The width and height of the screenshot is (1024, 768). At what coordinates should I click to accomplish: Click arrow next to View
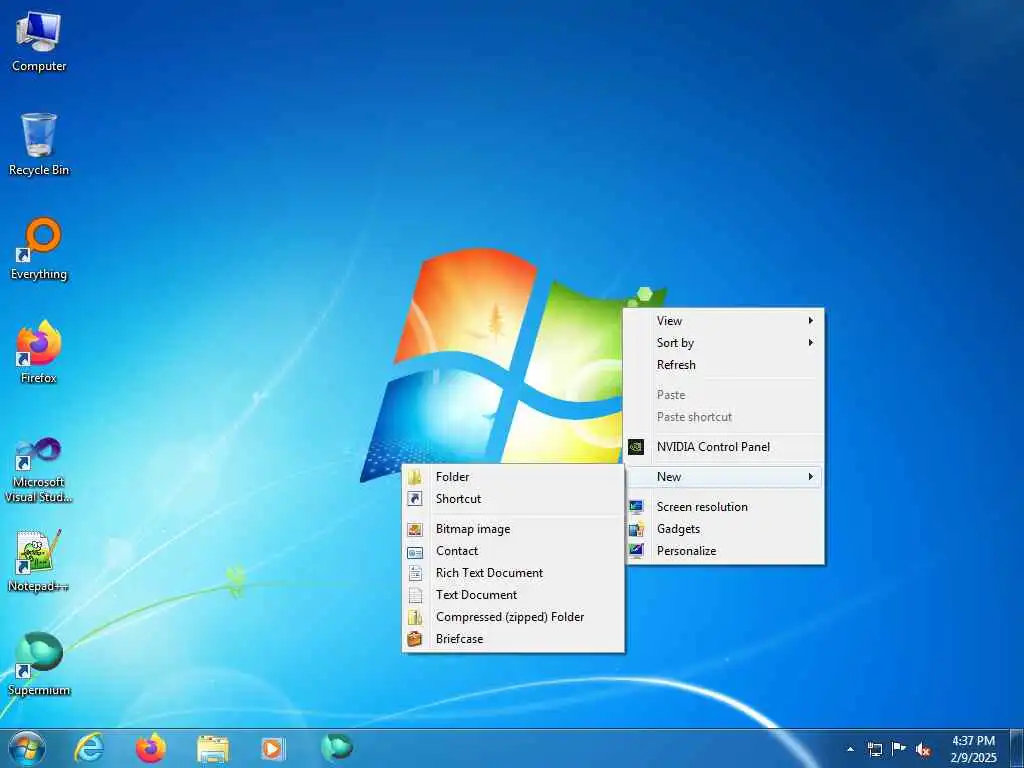click(810, 321)
